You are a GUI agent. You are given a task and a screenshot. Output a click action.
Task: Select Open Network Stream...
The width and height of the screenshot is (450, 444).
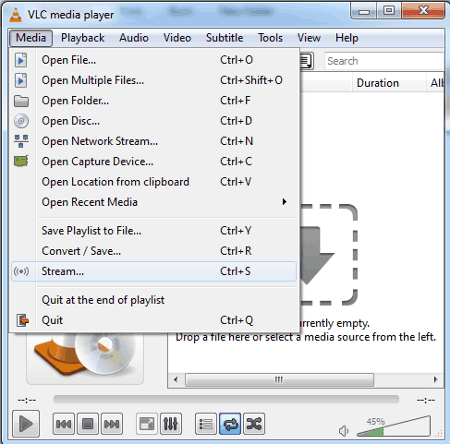click(x=154, y=141)
